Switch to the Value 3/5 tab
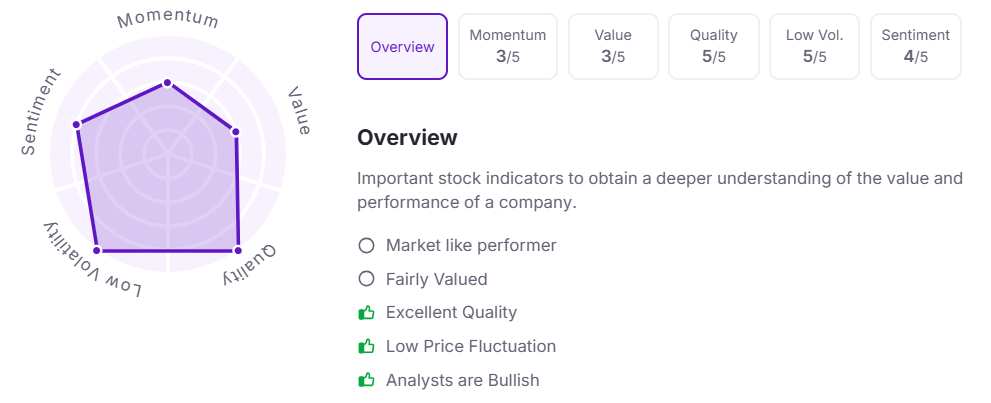The image size is (991, 403). [613, 47]
